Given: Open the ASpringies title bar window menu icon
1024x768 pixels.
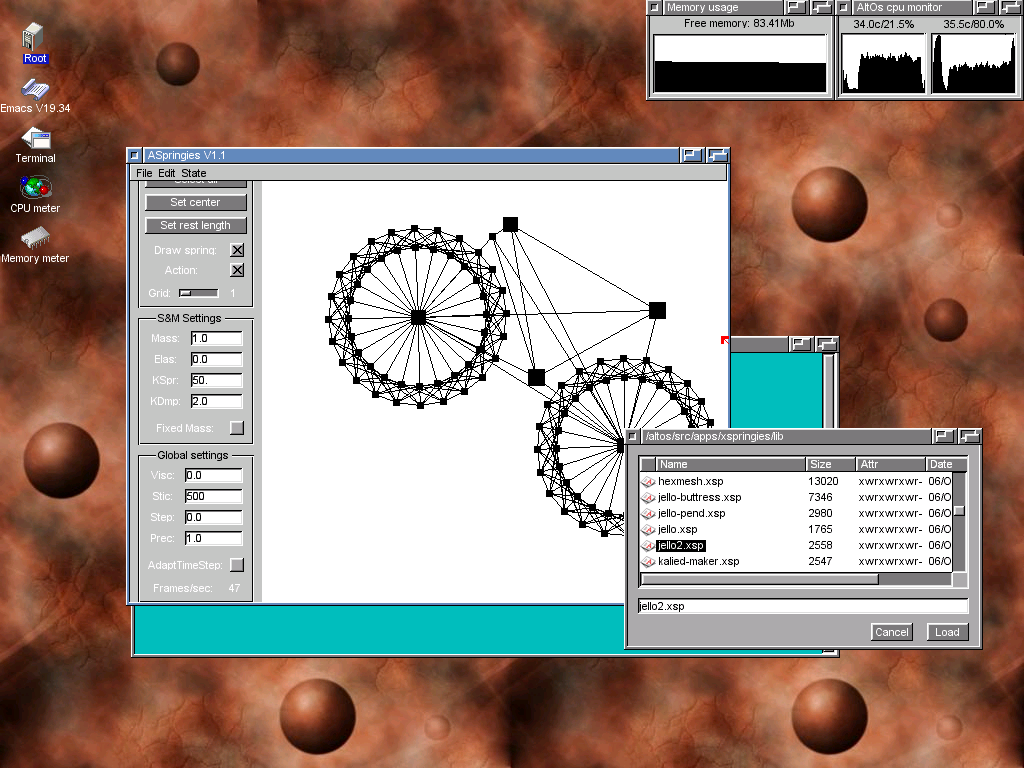Looking at the screenshot, I should coord(135,155).
